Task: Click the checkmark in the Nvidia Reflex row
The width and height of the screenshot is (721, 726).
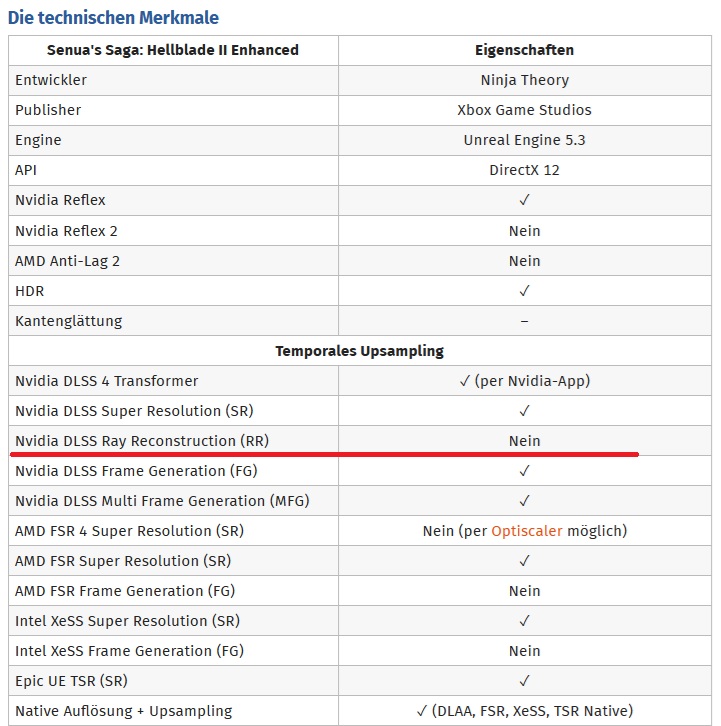Action: point(524,200)
